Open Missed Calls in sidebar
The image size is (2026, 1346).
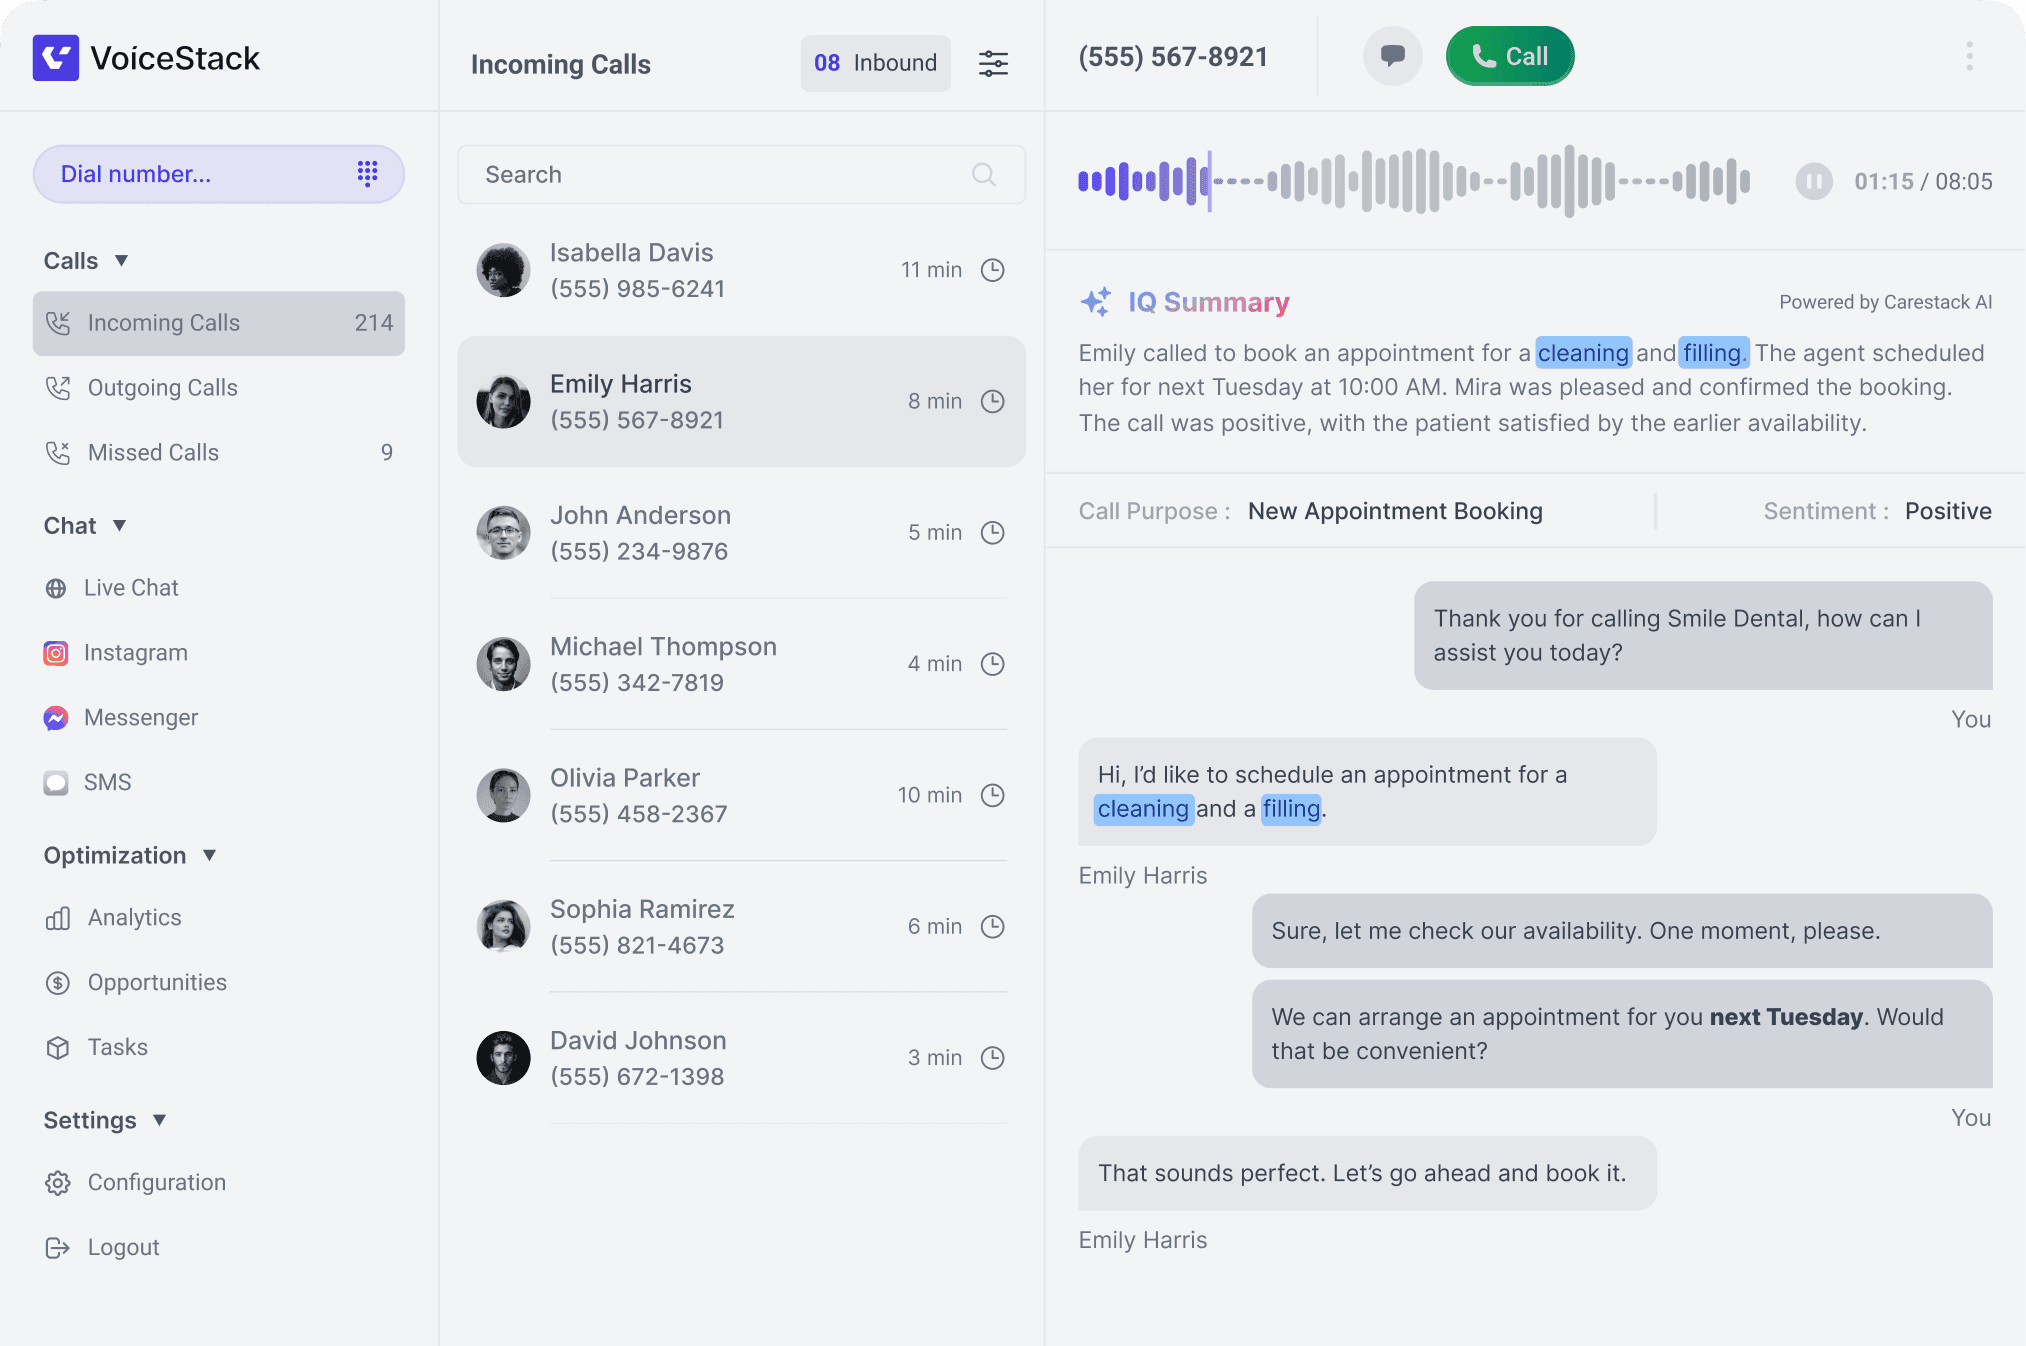pyautogui.click(x=153, y=453)
